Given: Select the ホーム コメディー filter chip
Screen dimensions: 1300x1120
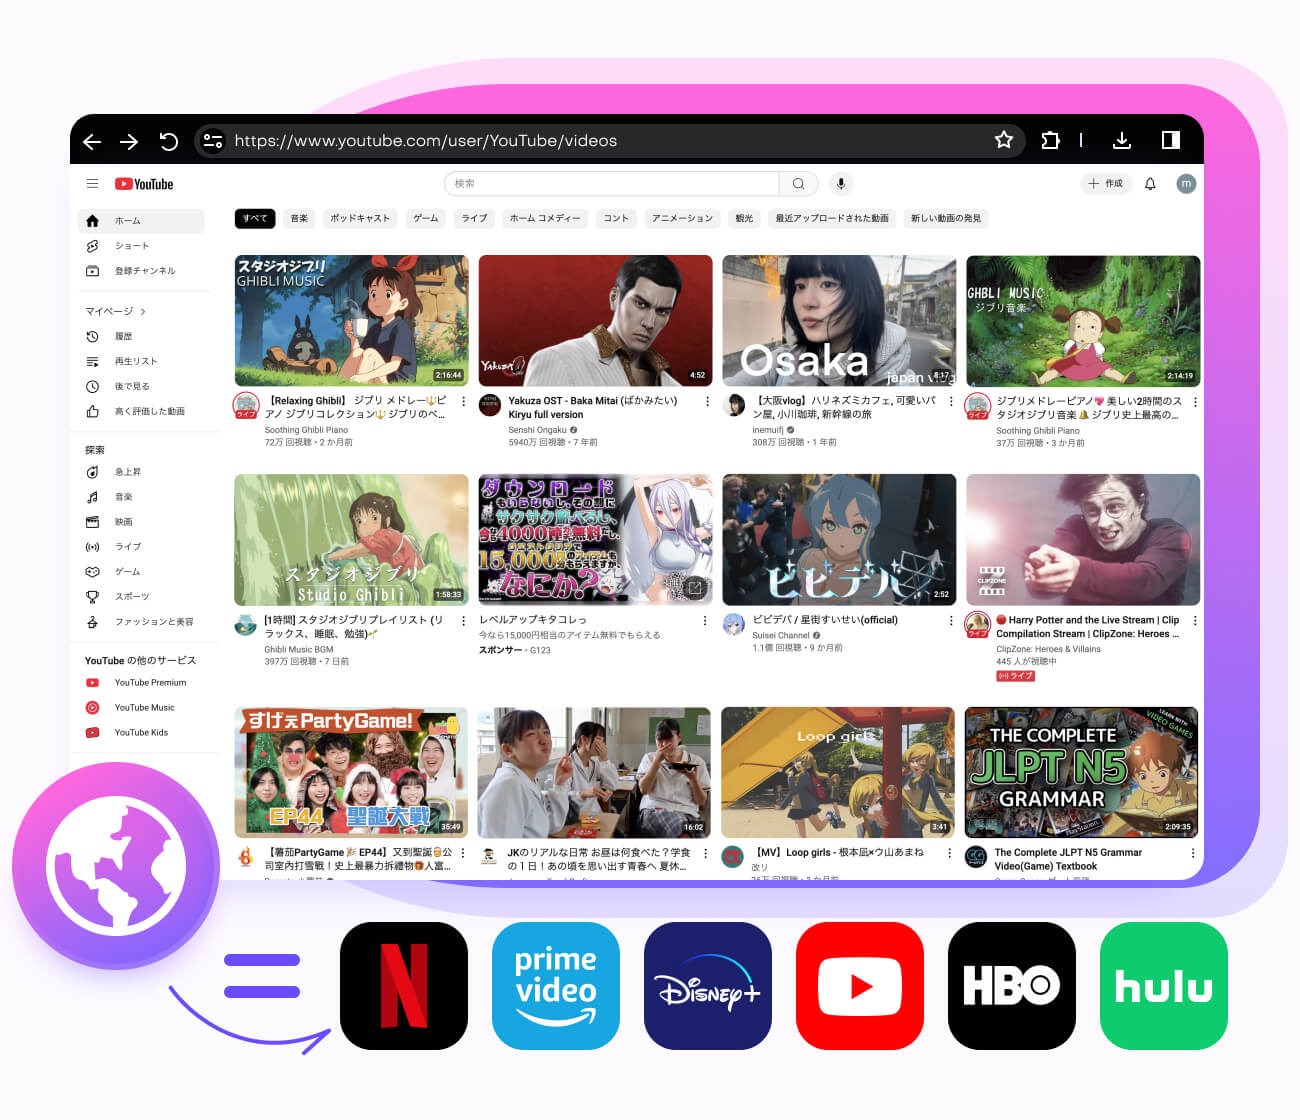Looking at the screenshot, I should coord(545,218).
